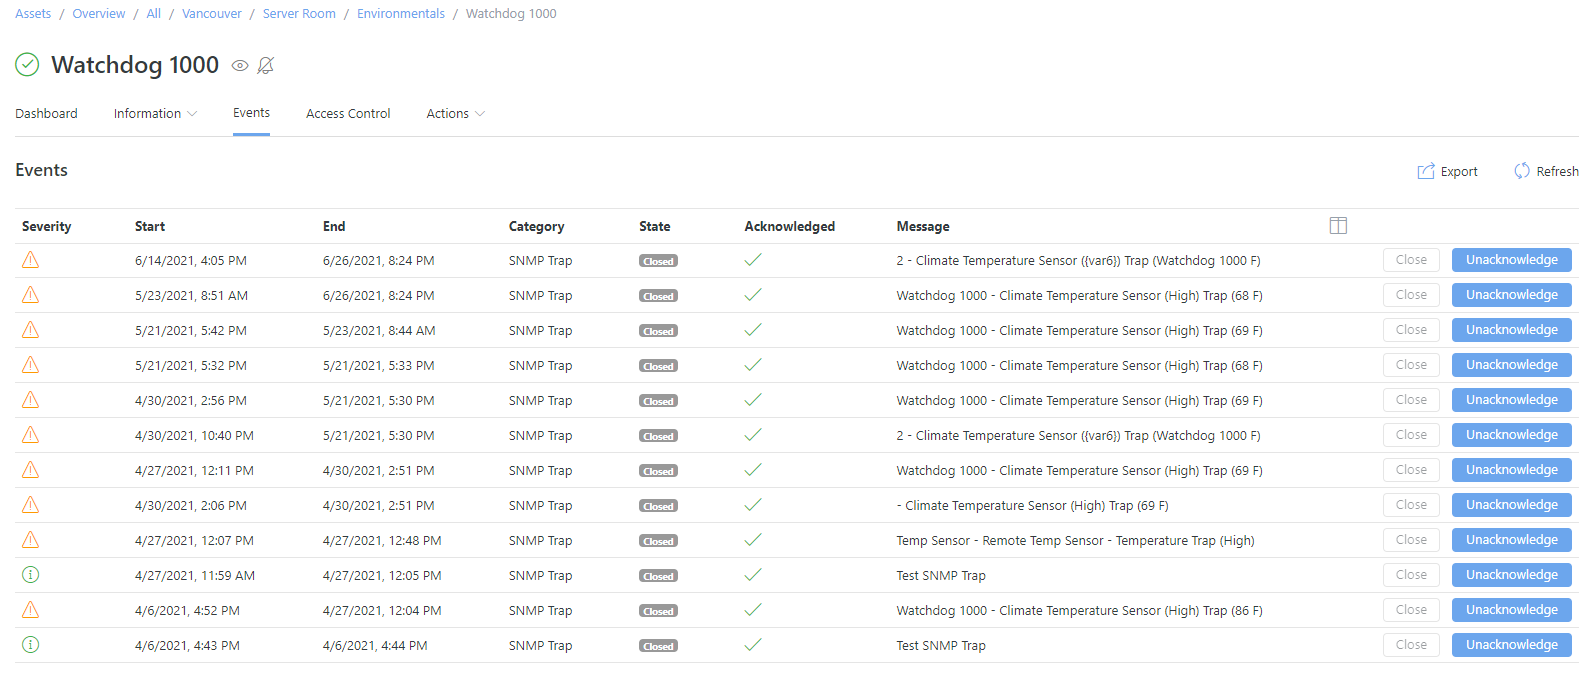This screenshot has width=1592, height=675.
Task: Unacknowledge the Remote Temp Sensor event
Action: [1511, 540]
